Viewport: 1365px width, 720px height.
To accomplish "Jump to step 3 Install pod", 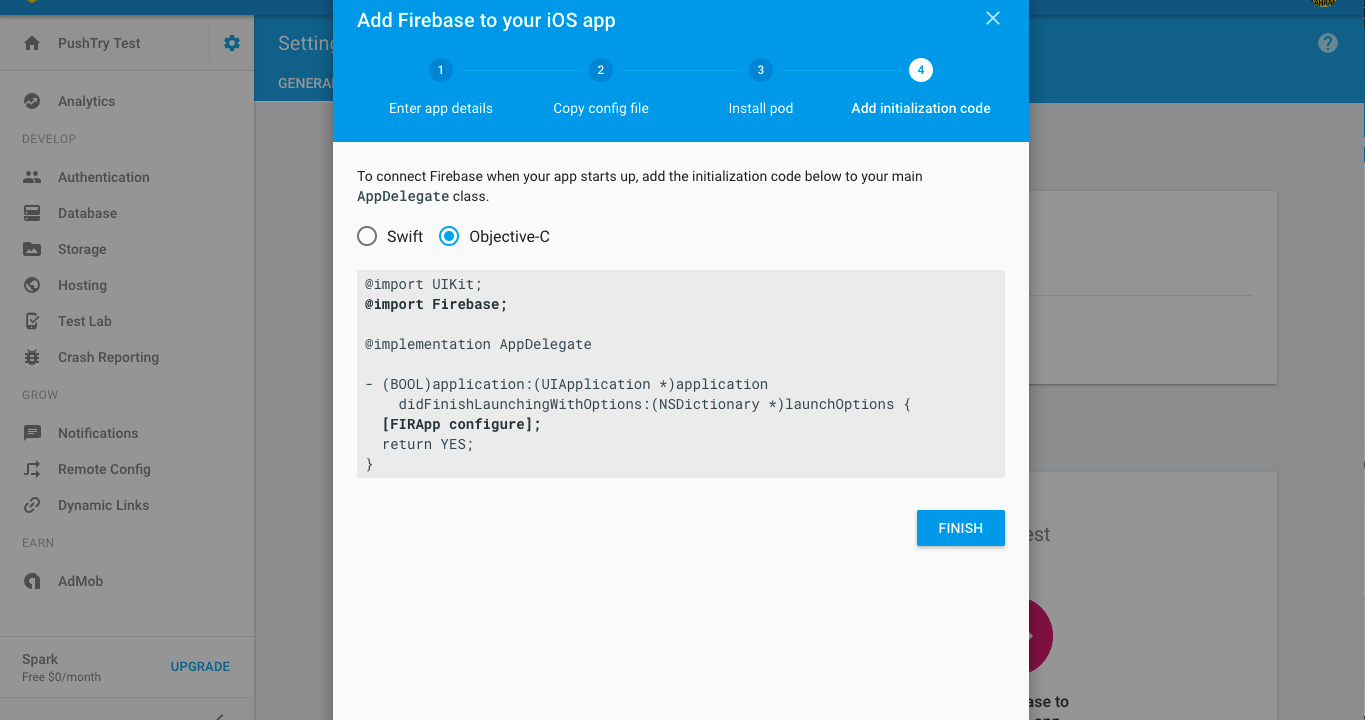I will tap(760, 70).
